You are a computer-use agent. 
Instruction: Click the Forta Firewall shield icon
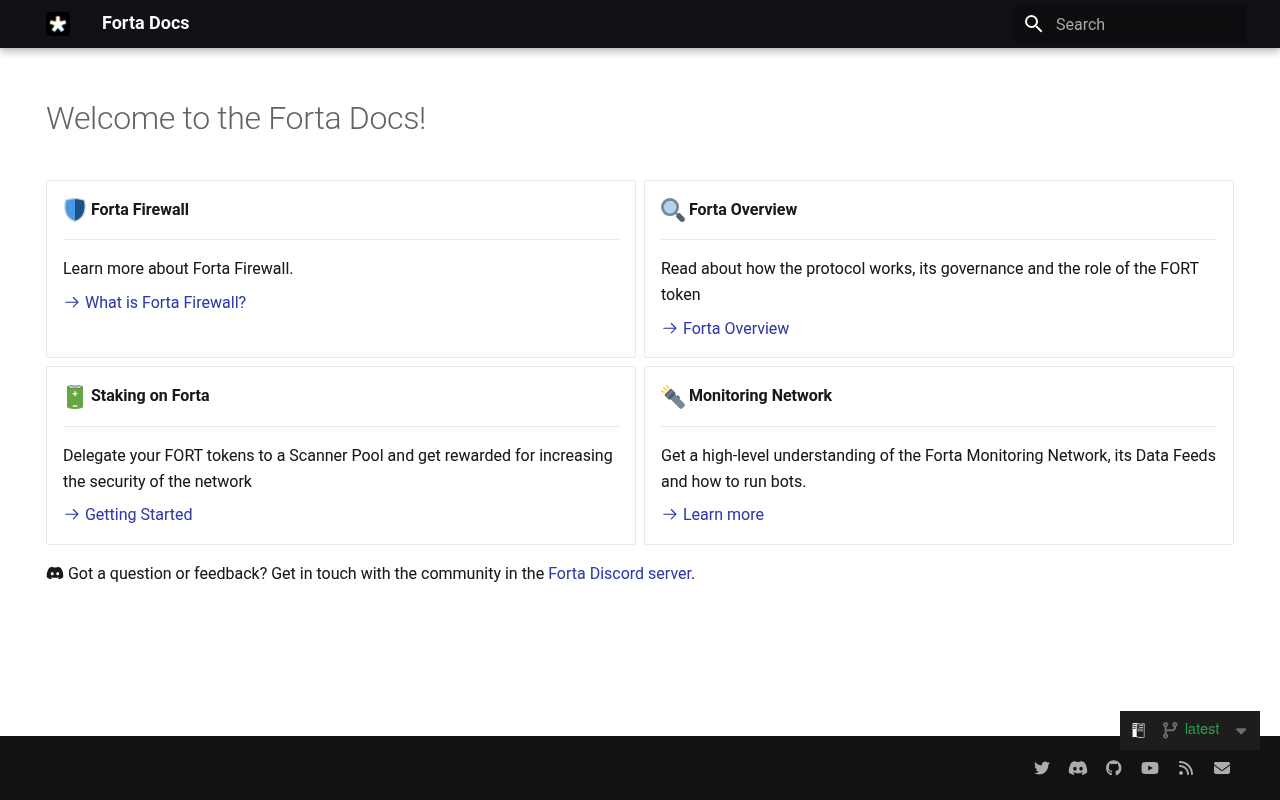click(x=75, y=209)
